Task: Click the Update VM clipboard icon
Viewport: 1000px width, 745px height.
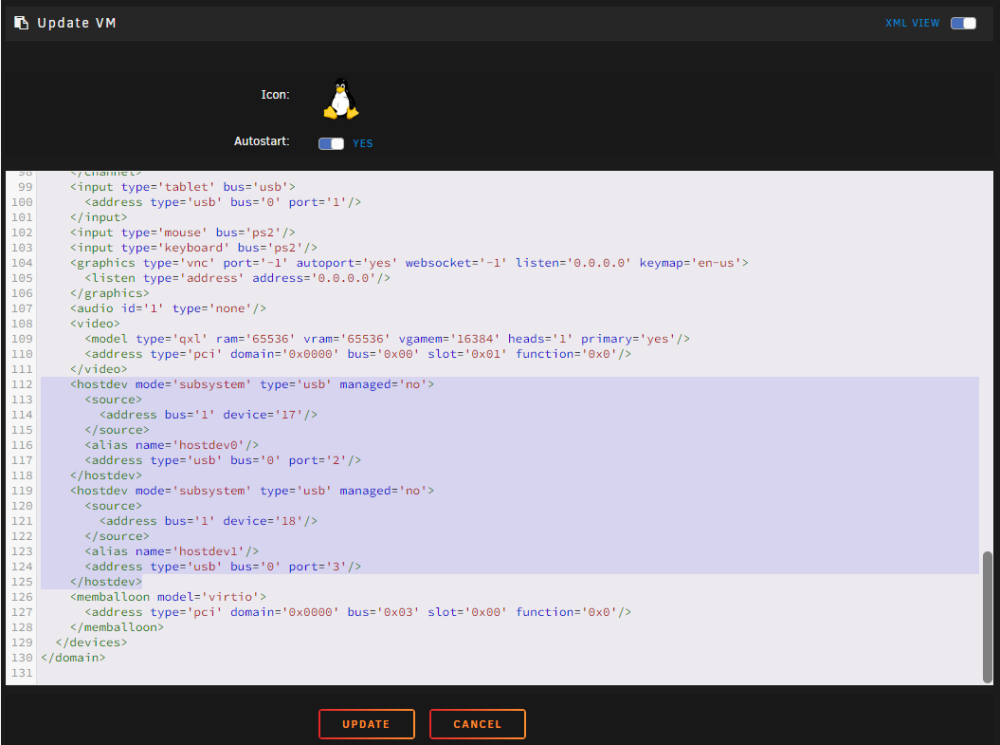Action: (x=21, y=23)
